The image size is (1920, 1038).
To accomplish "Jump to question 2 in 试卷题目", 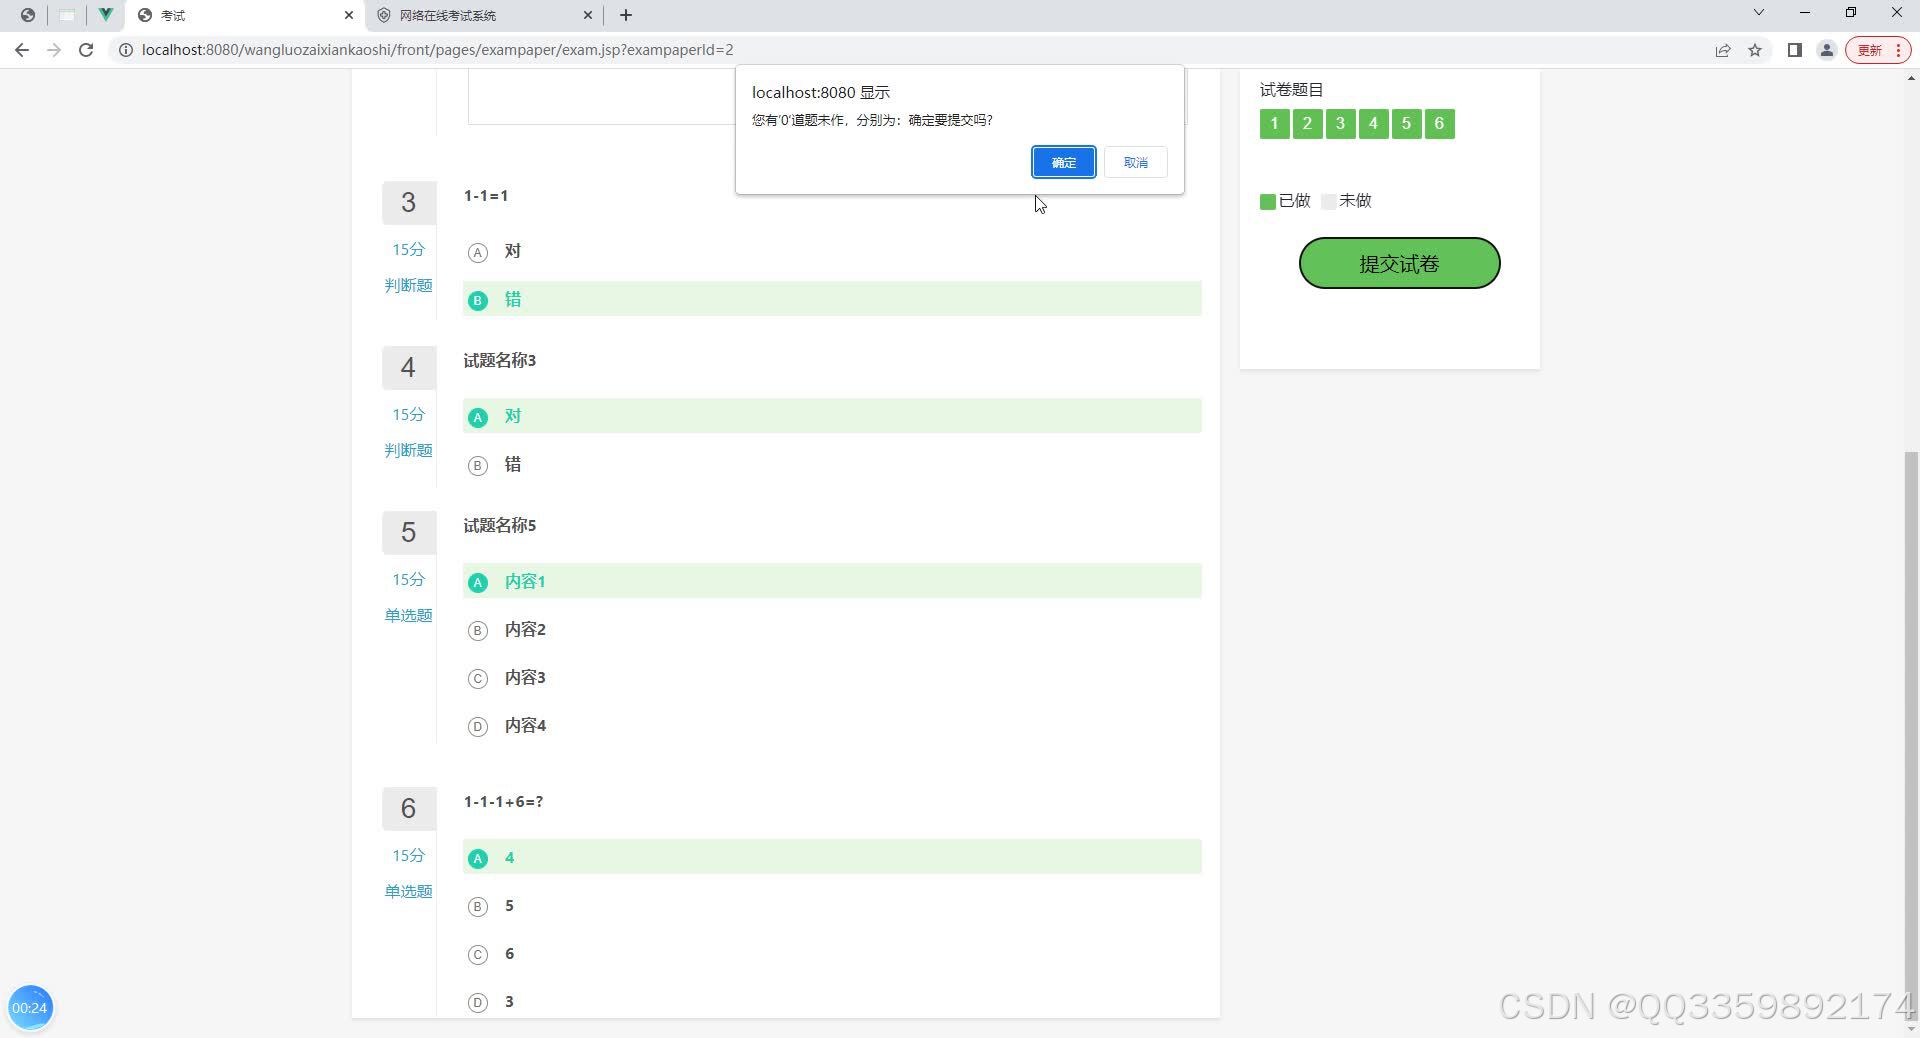I will pos(1307,124).
